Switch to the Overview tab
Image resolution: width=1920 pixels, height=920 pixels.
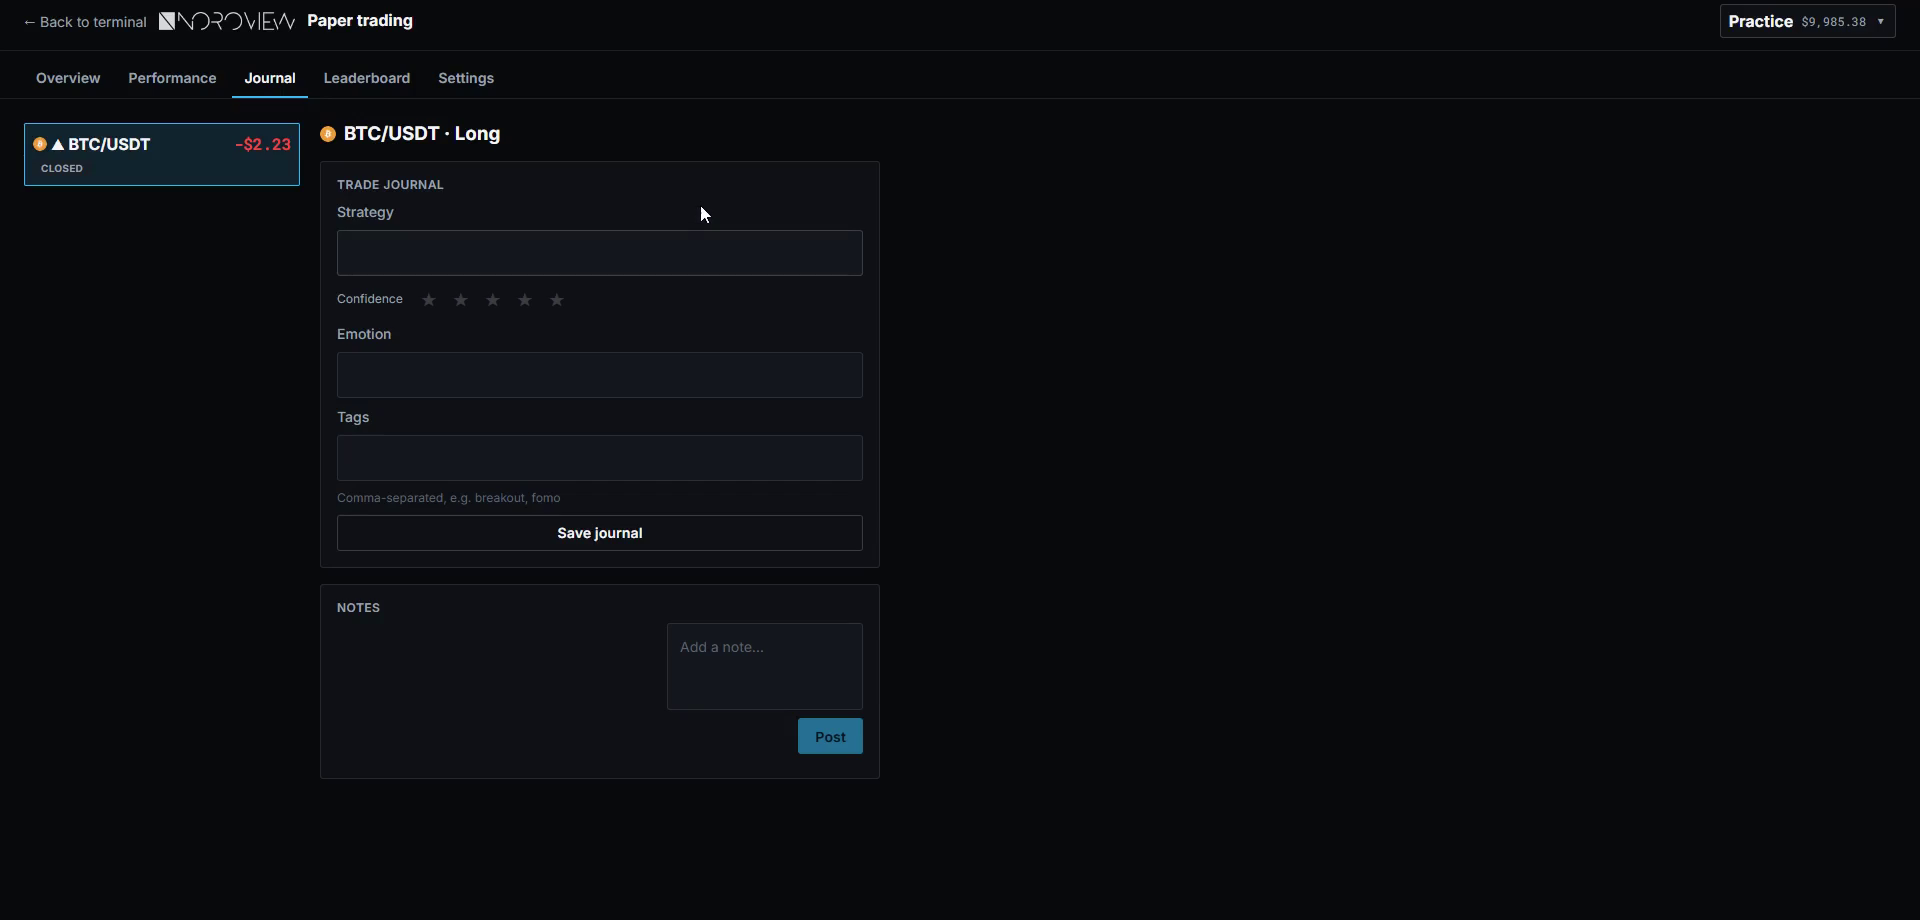click(68, 78)
